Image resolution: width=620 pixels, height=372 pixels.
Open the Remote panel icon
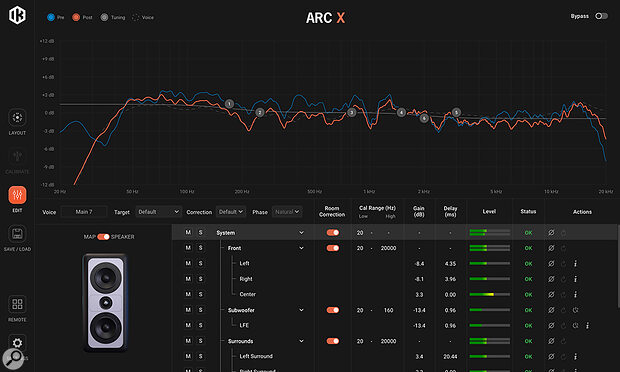point(17,304)
